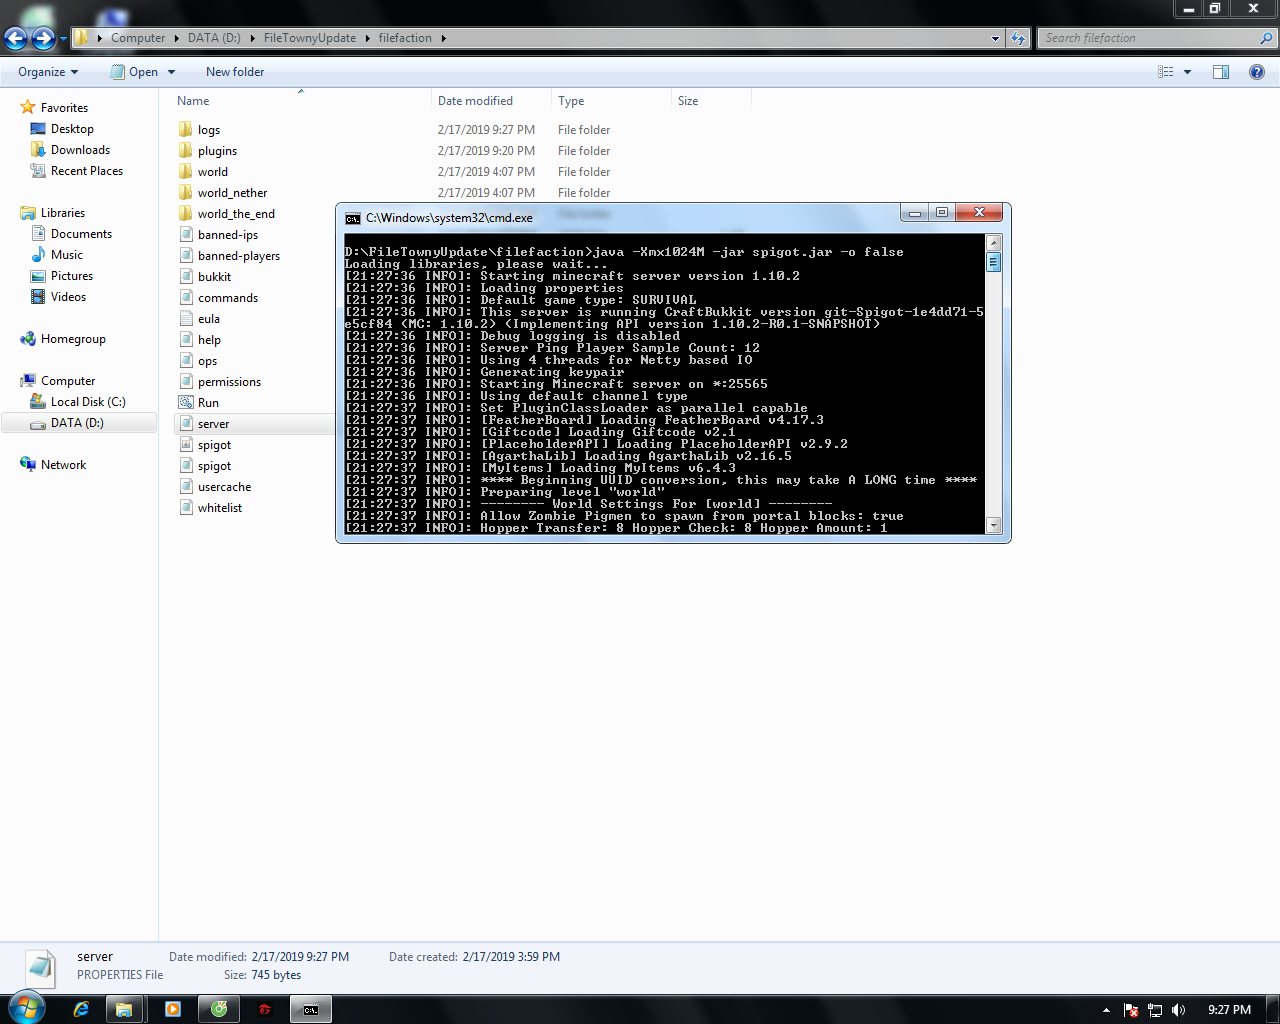The image size is (1280, 1024).
Task: Click the Back navigation arrow
Action: tap(16, 38)
